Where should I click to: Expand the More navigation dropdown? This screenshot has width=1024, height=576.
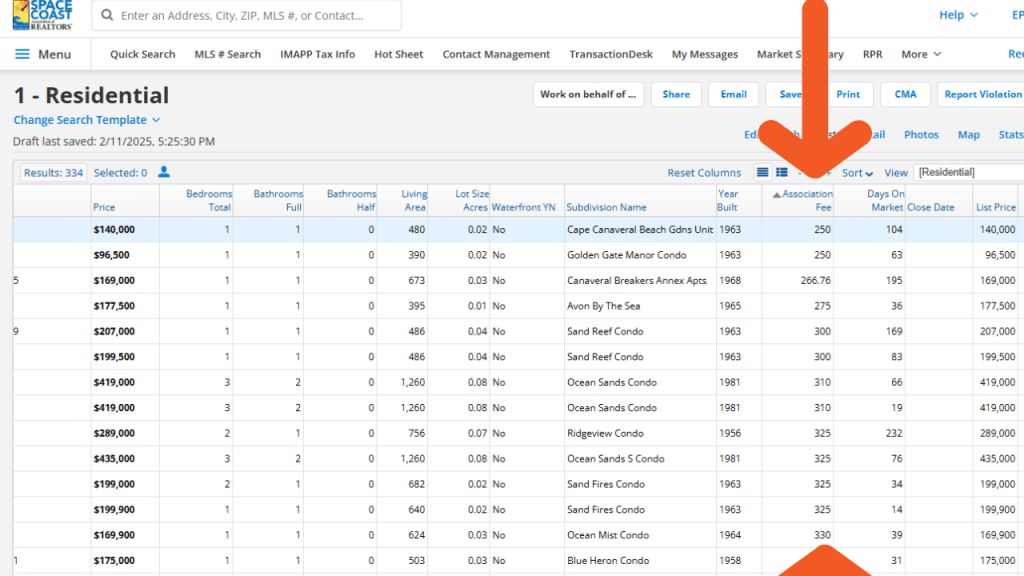918,54
